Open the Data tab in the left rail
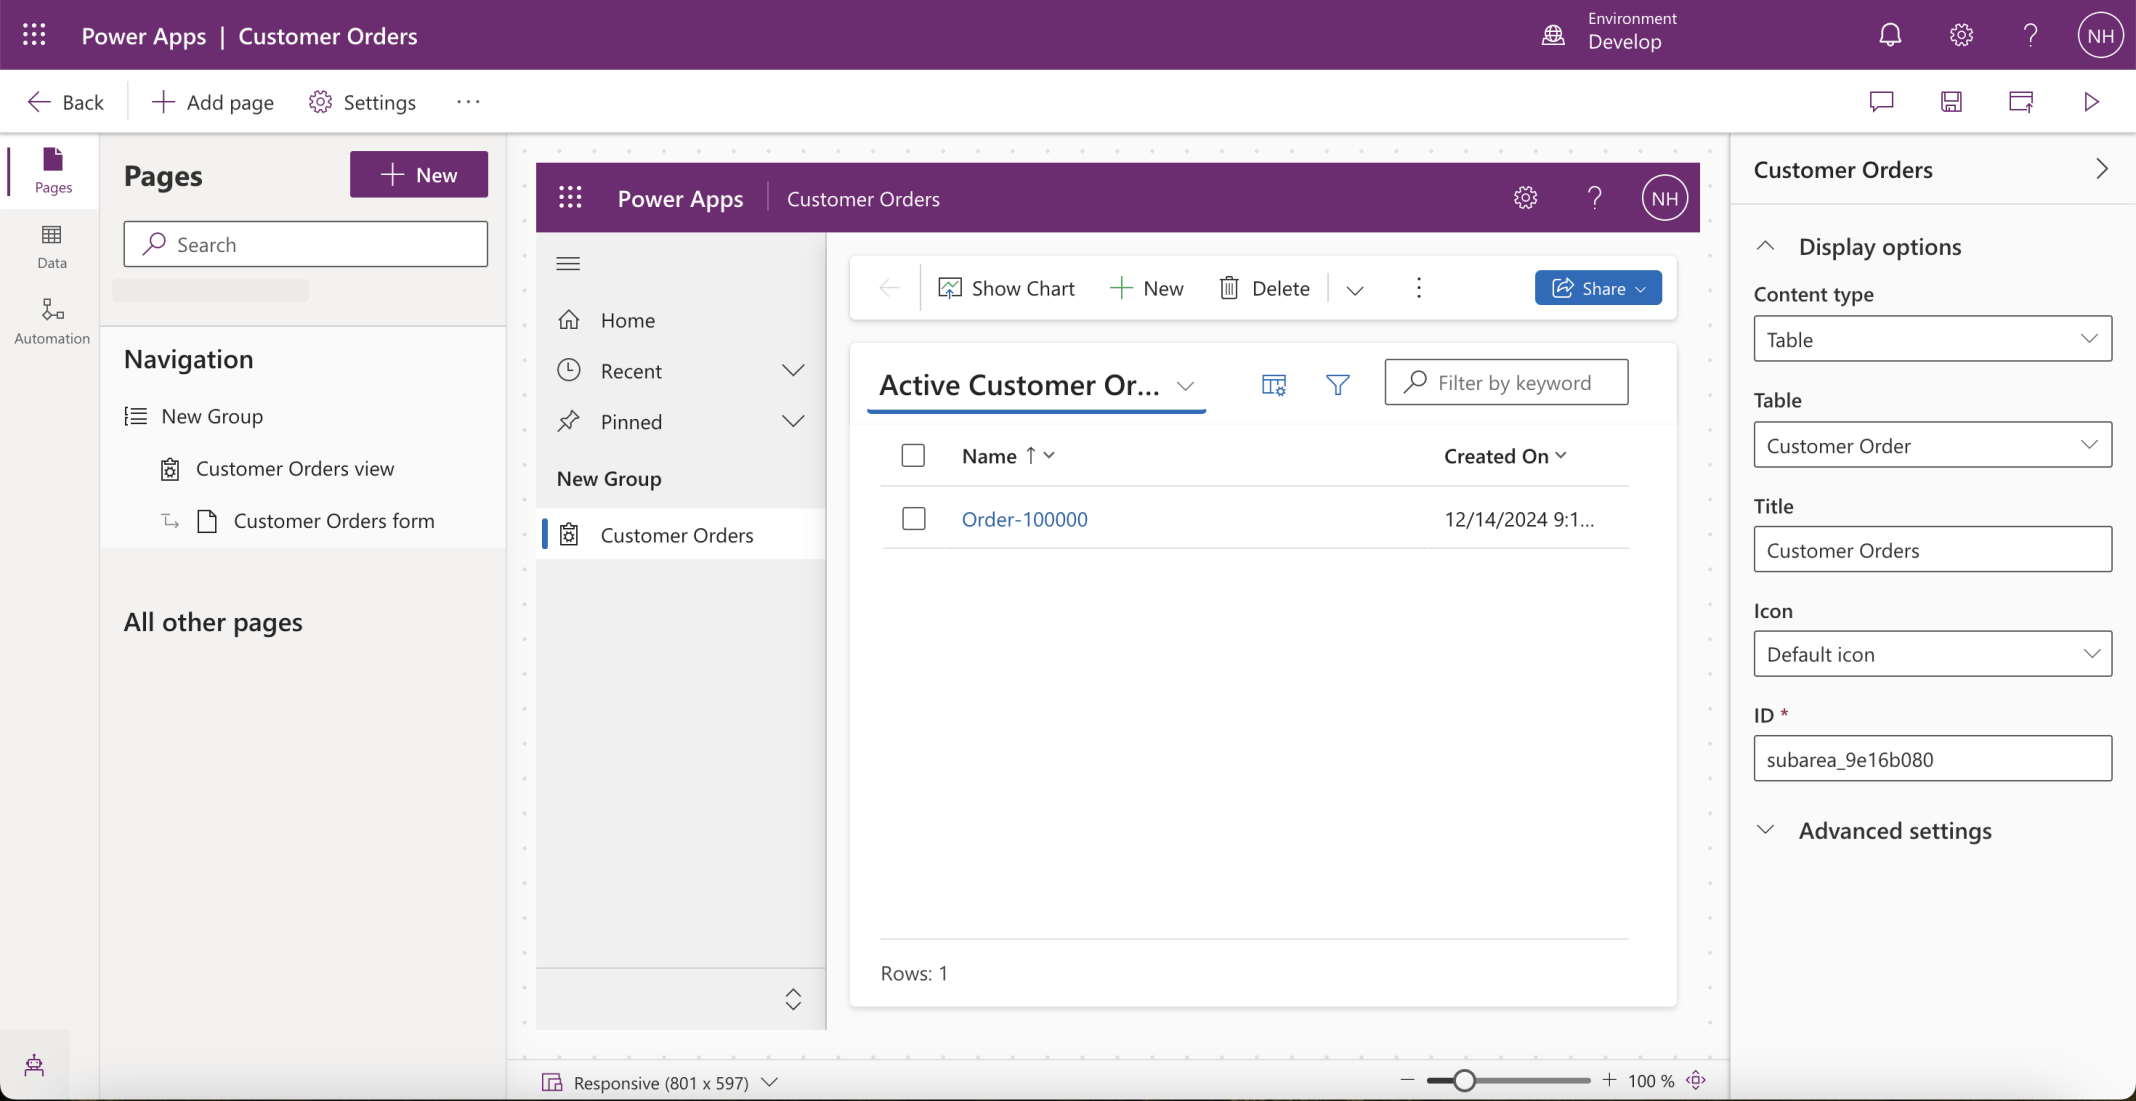The height and width of the screenshot is (1101, 2136). 52,246
